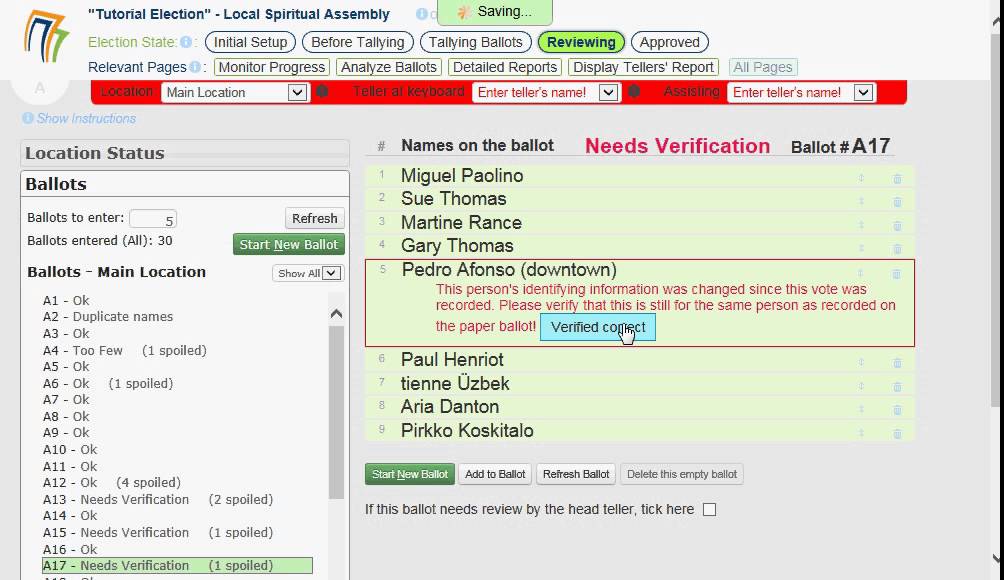
Task: Tick the head teller review checkbox
Action: point(709,510)
